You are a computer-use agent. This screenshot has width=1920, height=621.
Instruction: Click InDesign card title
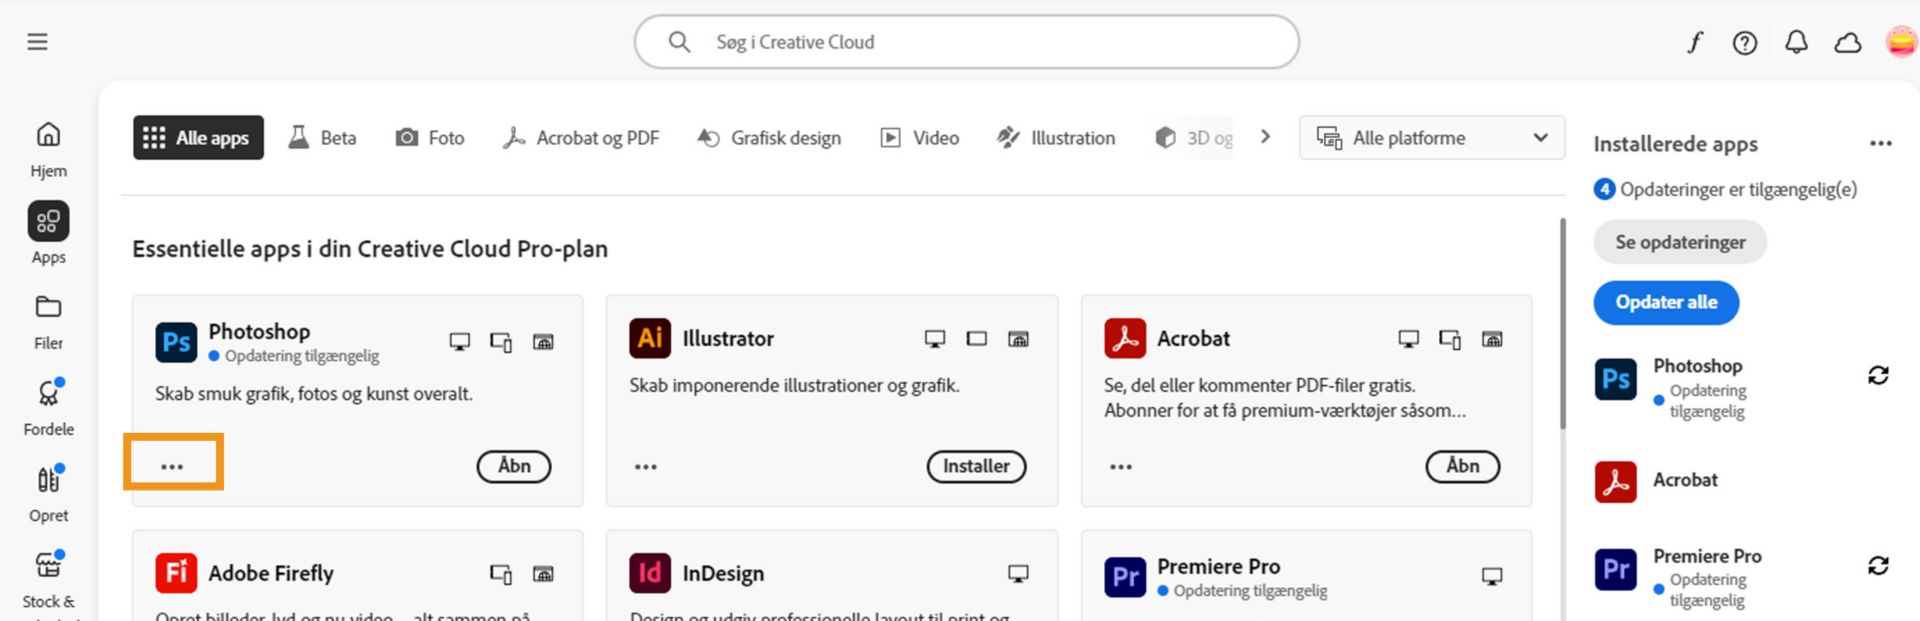(723, 573)
